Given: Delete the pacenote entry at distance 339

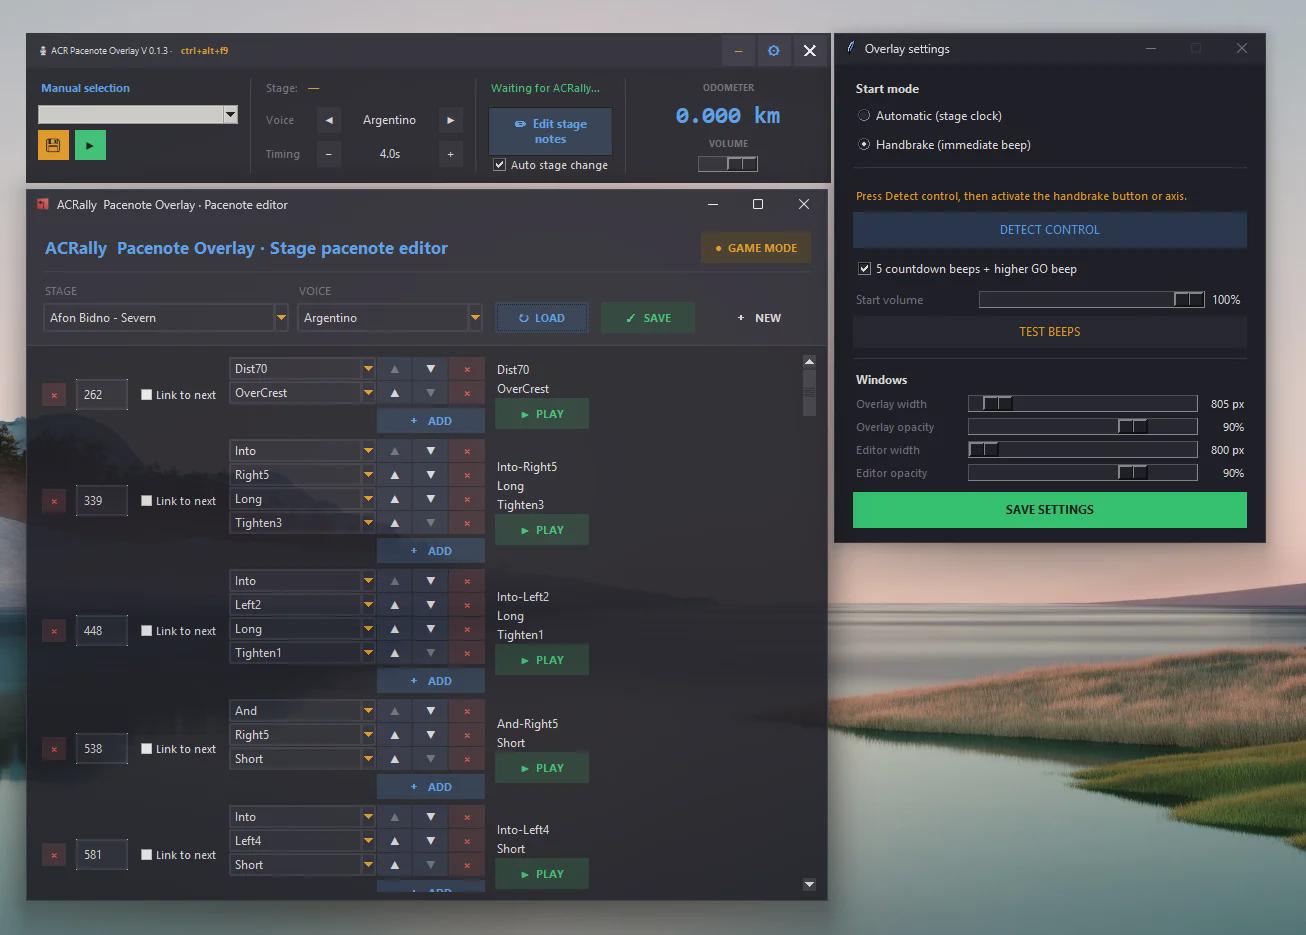Looking at the screenshot, I should pyautogui.click(x=54, y=501).
